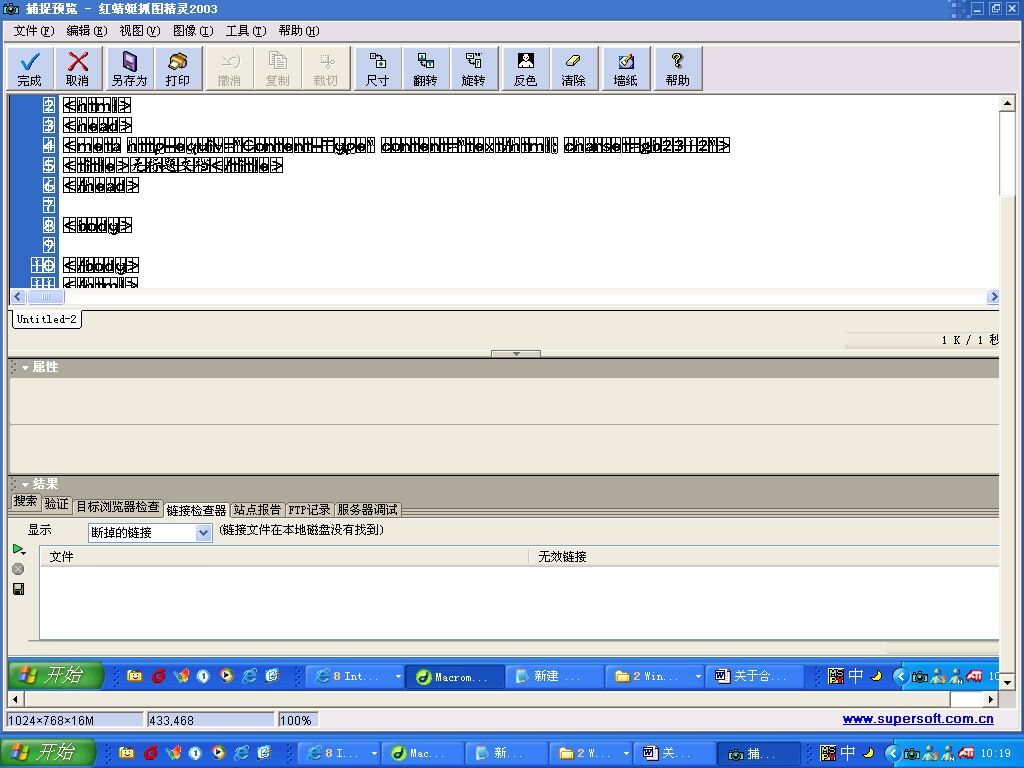Open the 尺寸 (resize) tool
The image size is (1024, 768).
point(378,68)
